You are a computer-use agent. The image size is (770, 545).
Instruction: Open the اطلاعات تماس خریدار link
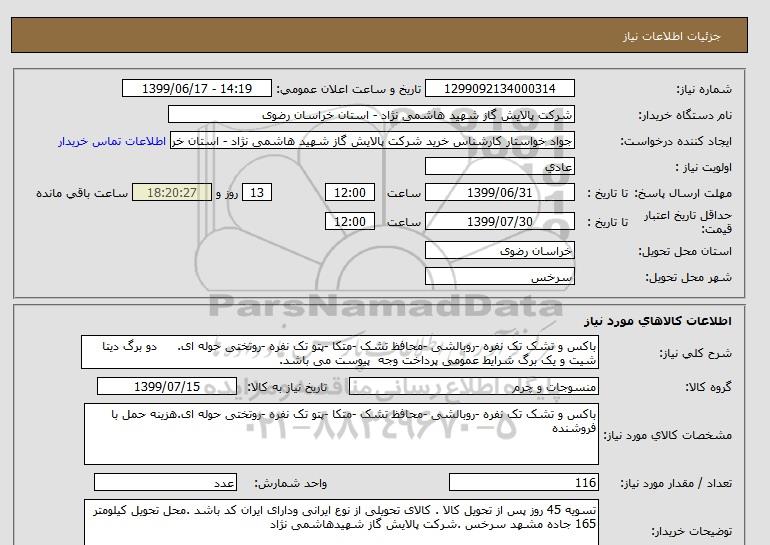[114, 141]
